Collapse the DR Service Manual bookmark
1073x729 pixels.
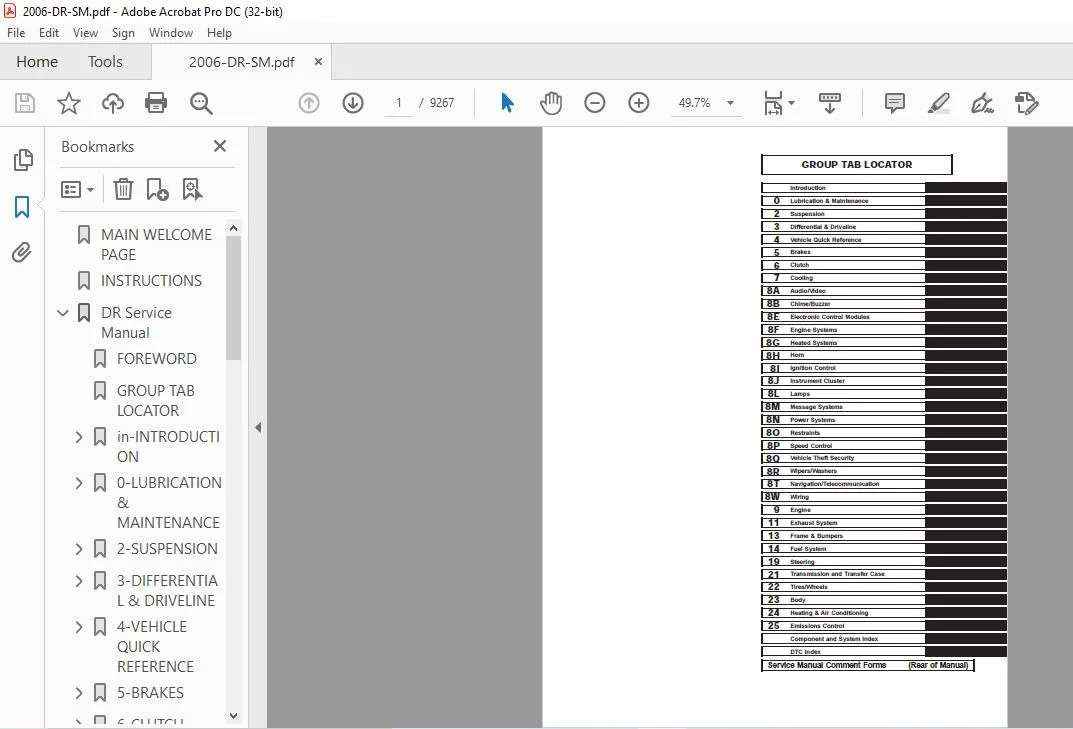[x=63, y=313]
